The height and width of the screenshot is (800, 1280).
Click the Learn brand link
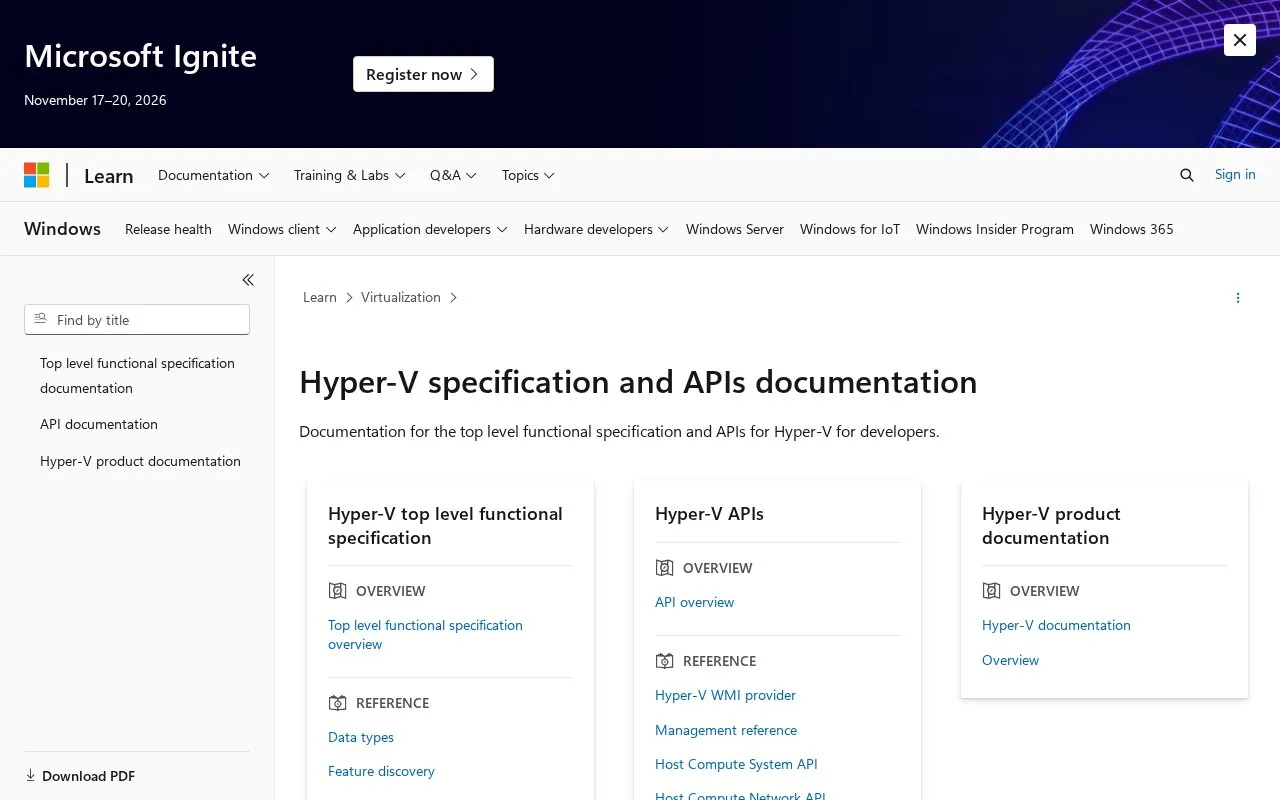pyautogui.click(x=108, y=176)
